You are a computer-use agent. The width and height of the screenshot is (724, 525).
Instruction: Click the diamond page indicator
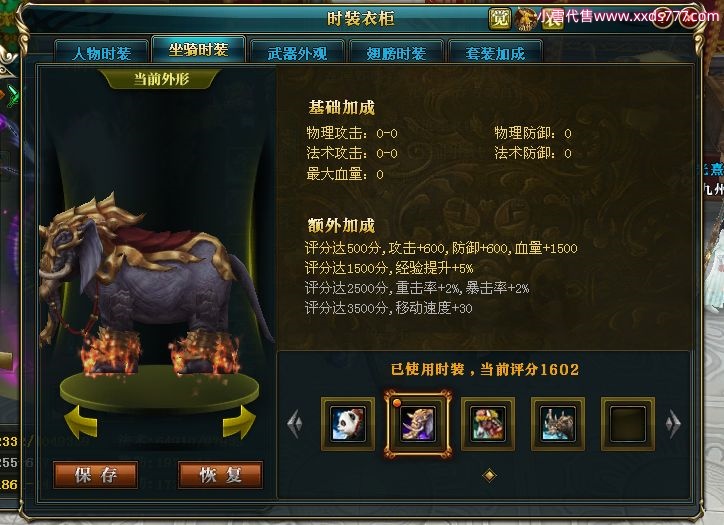(x=489, y=475)
